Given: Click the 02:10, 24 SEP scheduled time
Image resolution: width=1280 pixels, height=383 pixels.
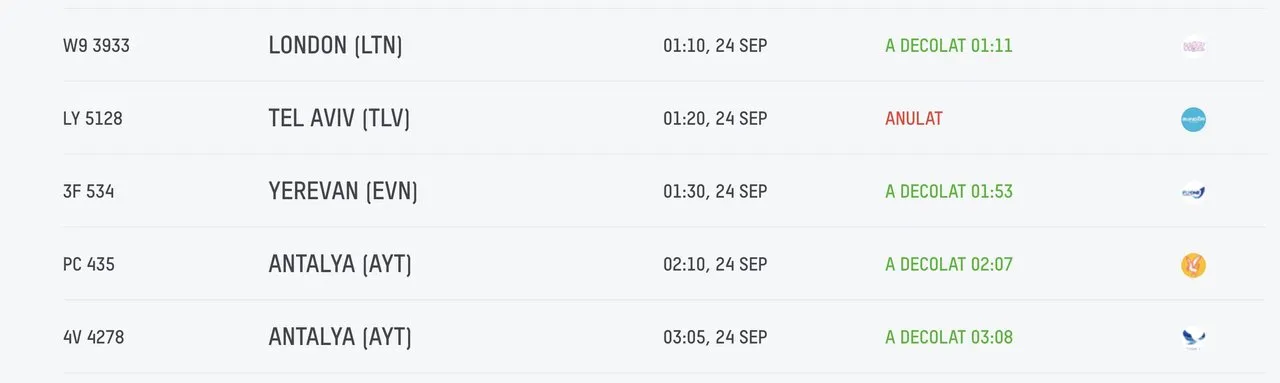Looking at the screenshot, I should click(x=715, y=265).
